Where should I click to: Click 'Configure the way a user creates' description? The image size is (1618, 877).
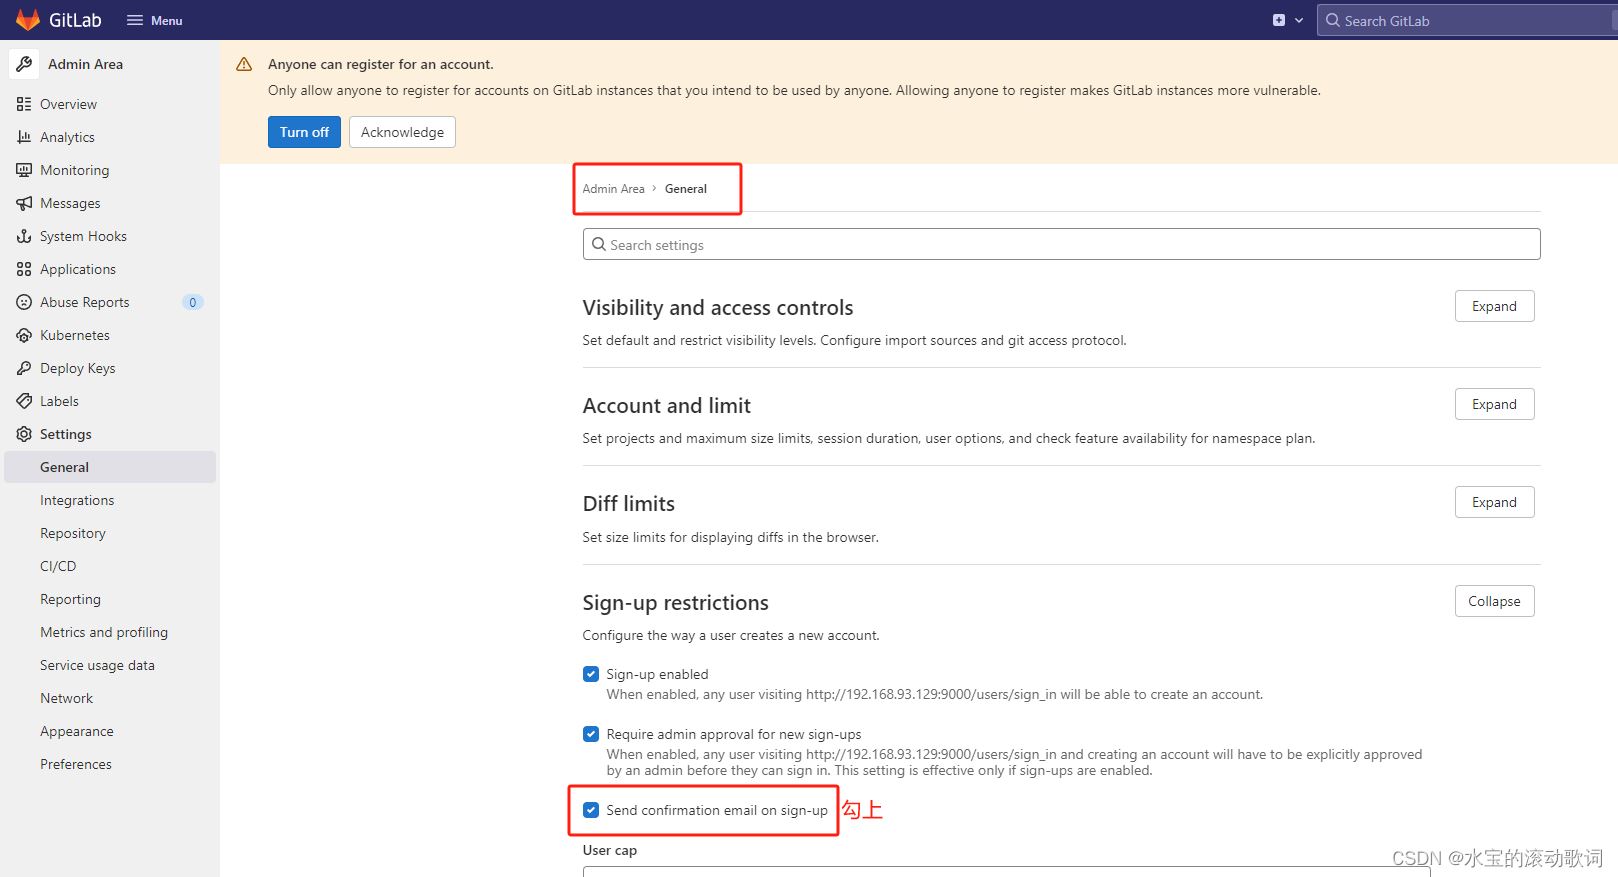point(731,635)
